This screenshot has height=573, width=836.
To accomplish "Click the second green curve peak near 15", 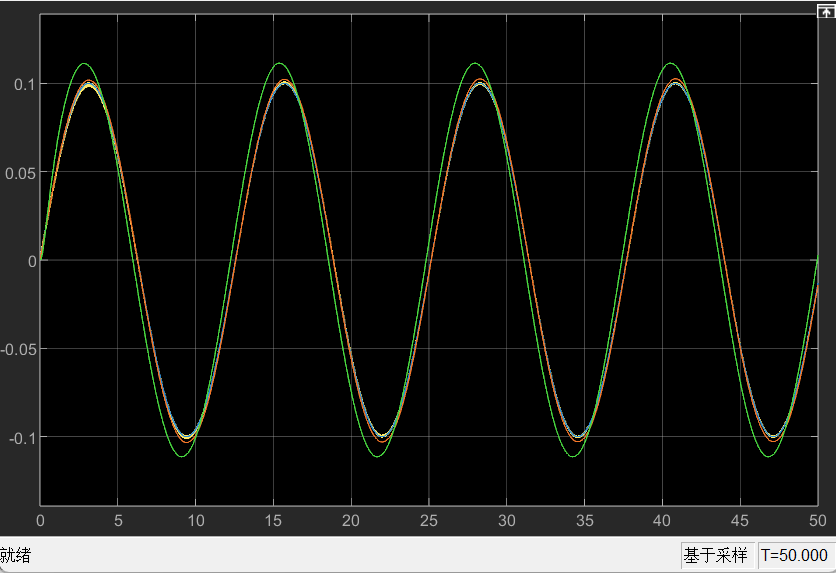I will click(281, 63).
